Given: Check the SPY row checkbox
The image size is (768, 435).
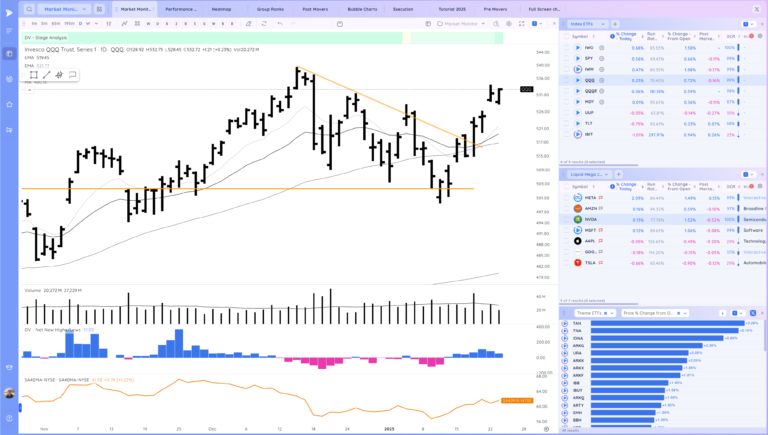Looking at the screenshot, I should pos(566,58).
